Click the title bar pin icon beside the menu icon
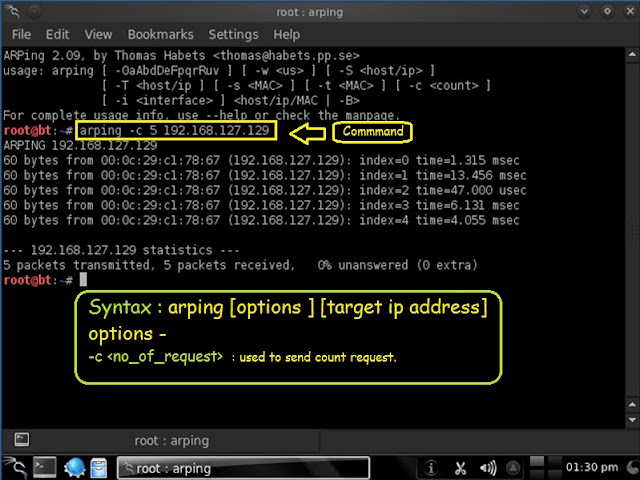Screen dimensions: 640x480 [x=34, y=12]
